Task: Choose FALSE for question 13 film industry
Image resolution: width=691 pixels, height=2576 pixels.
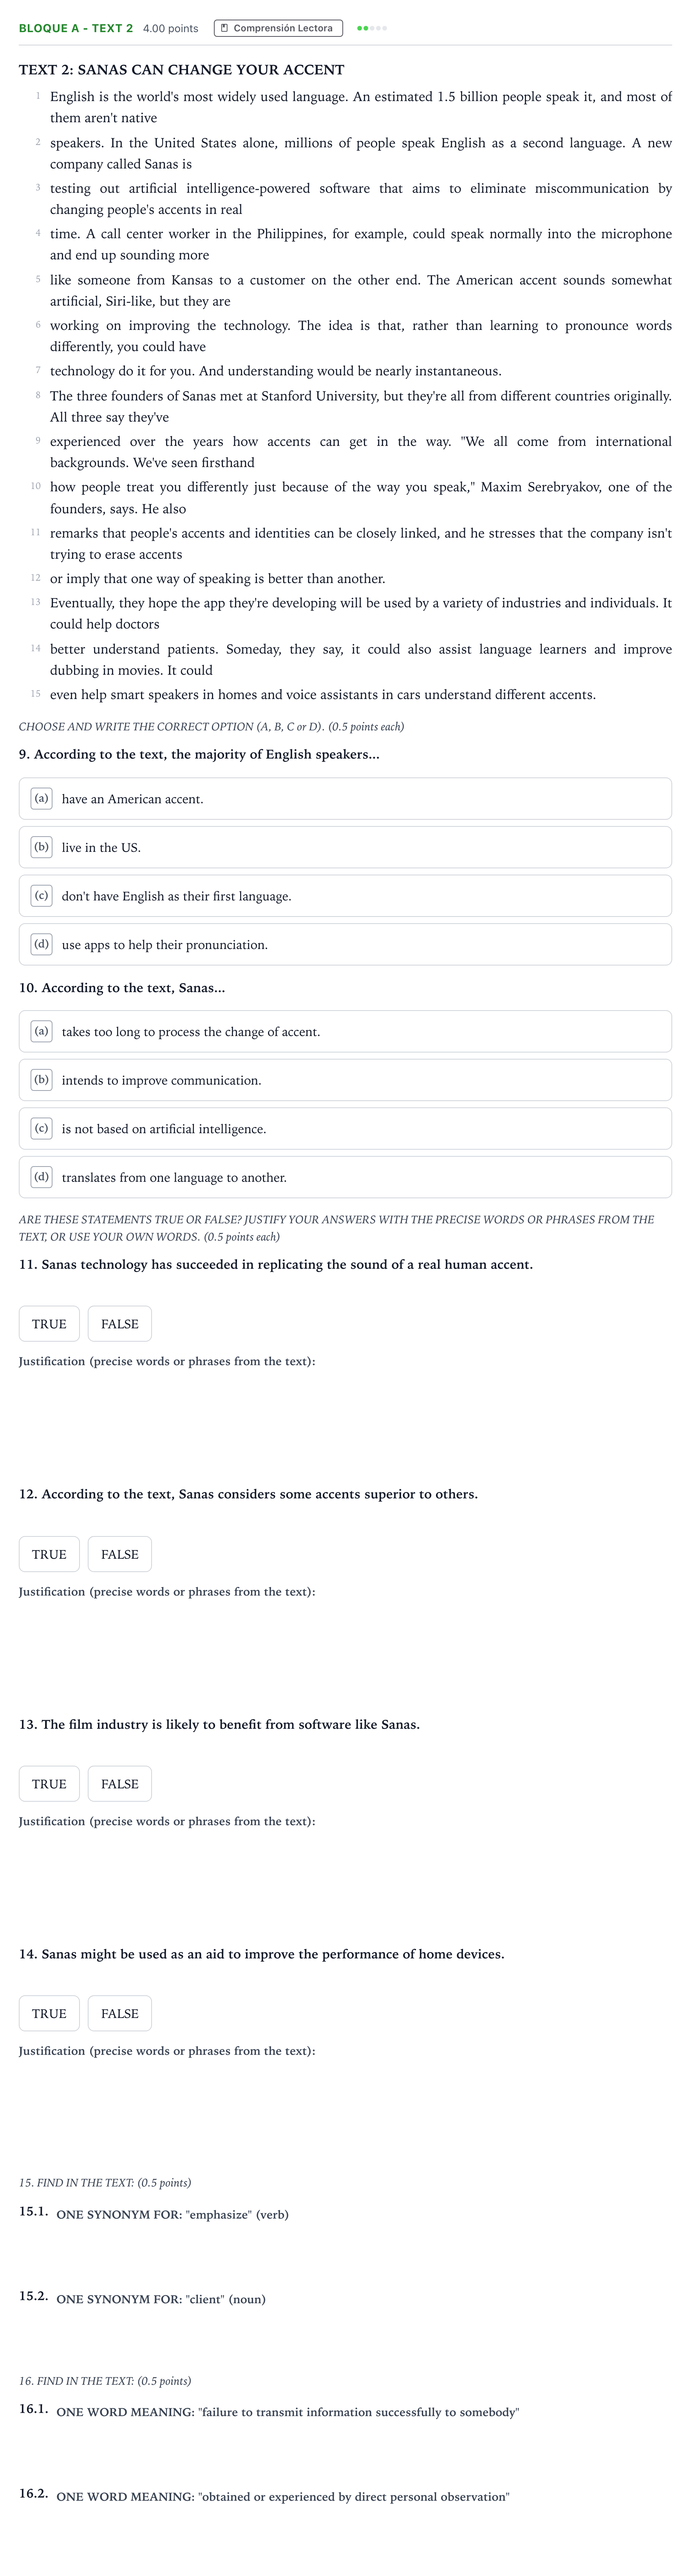Action: coord(120,1784)
